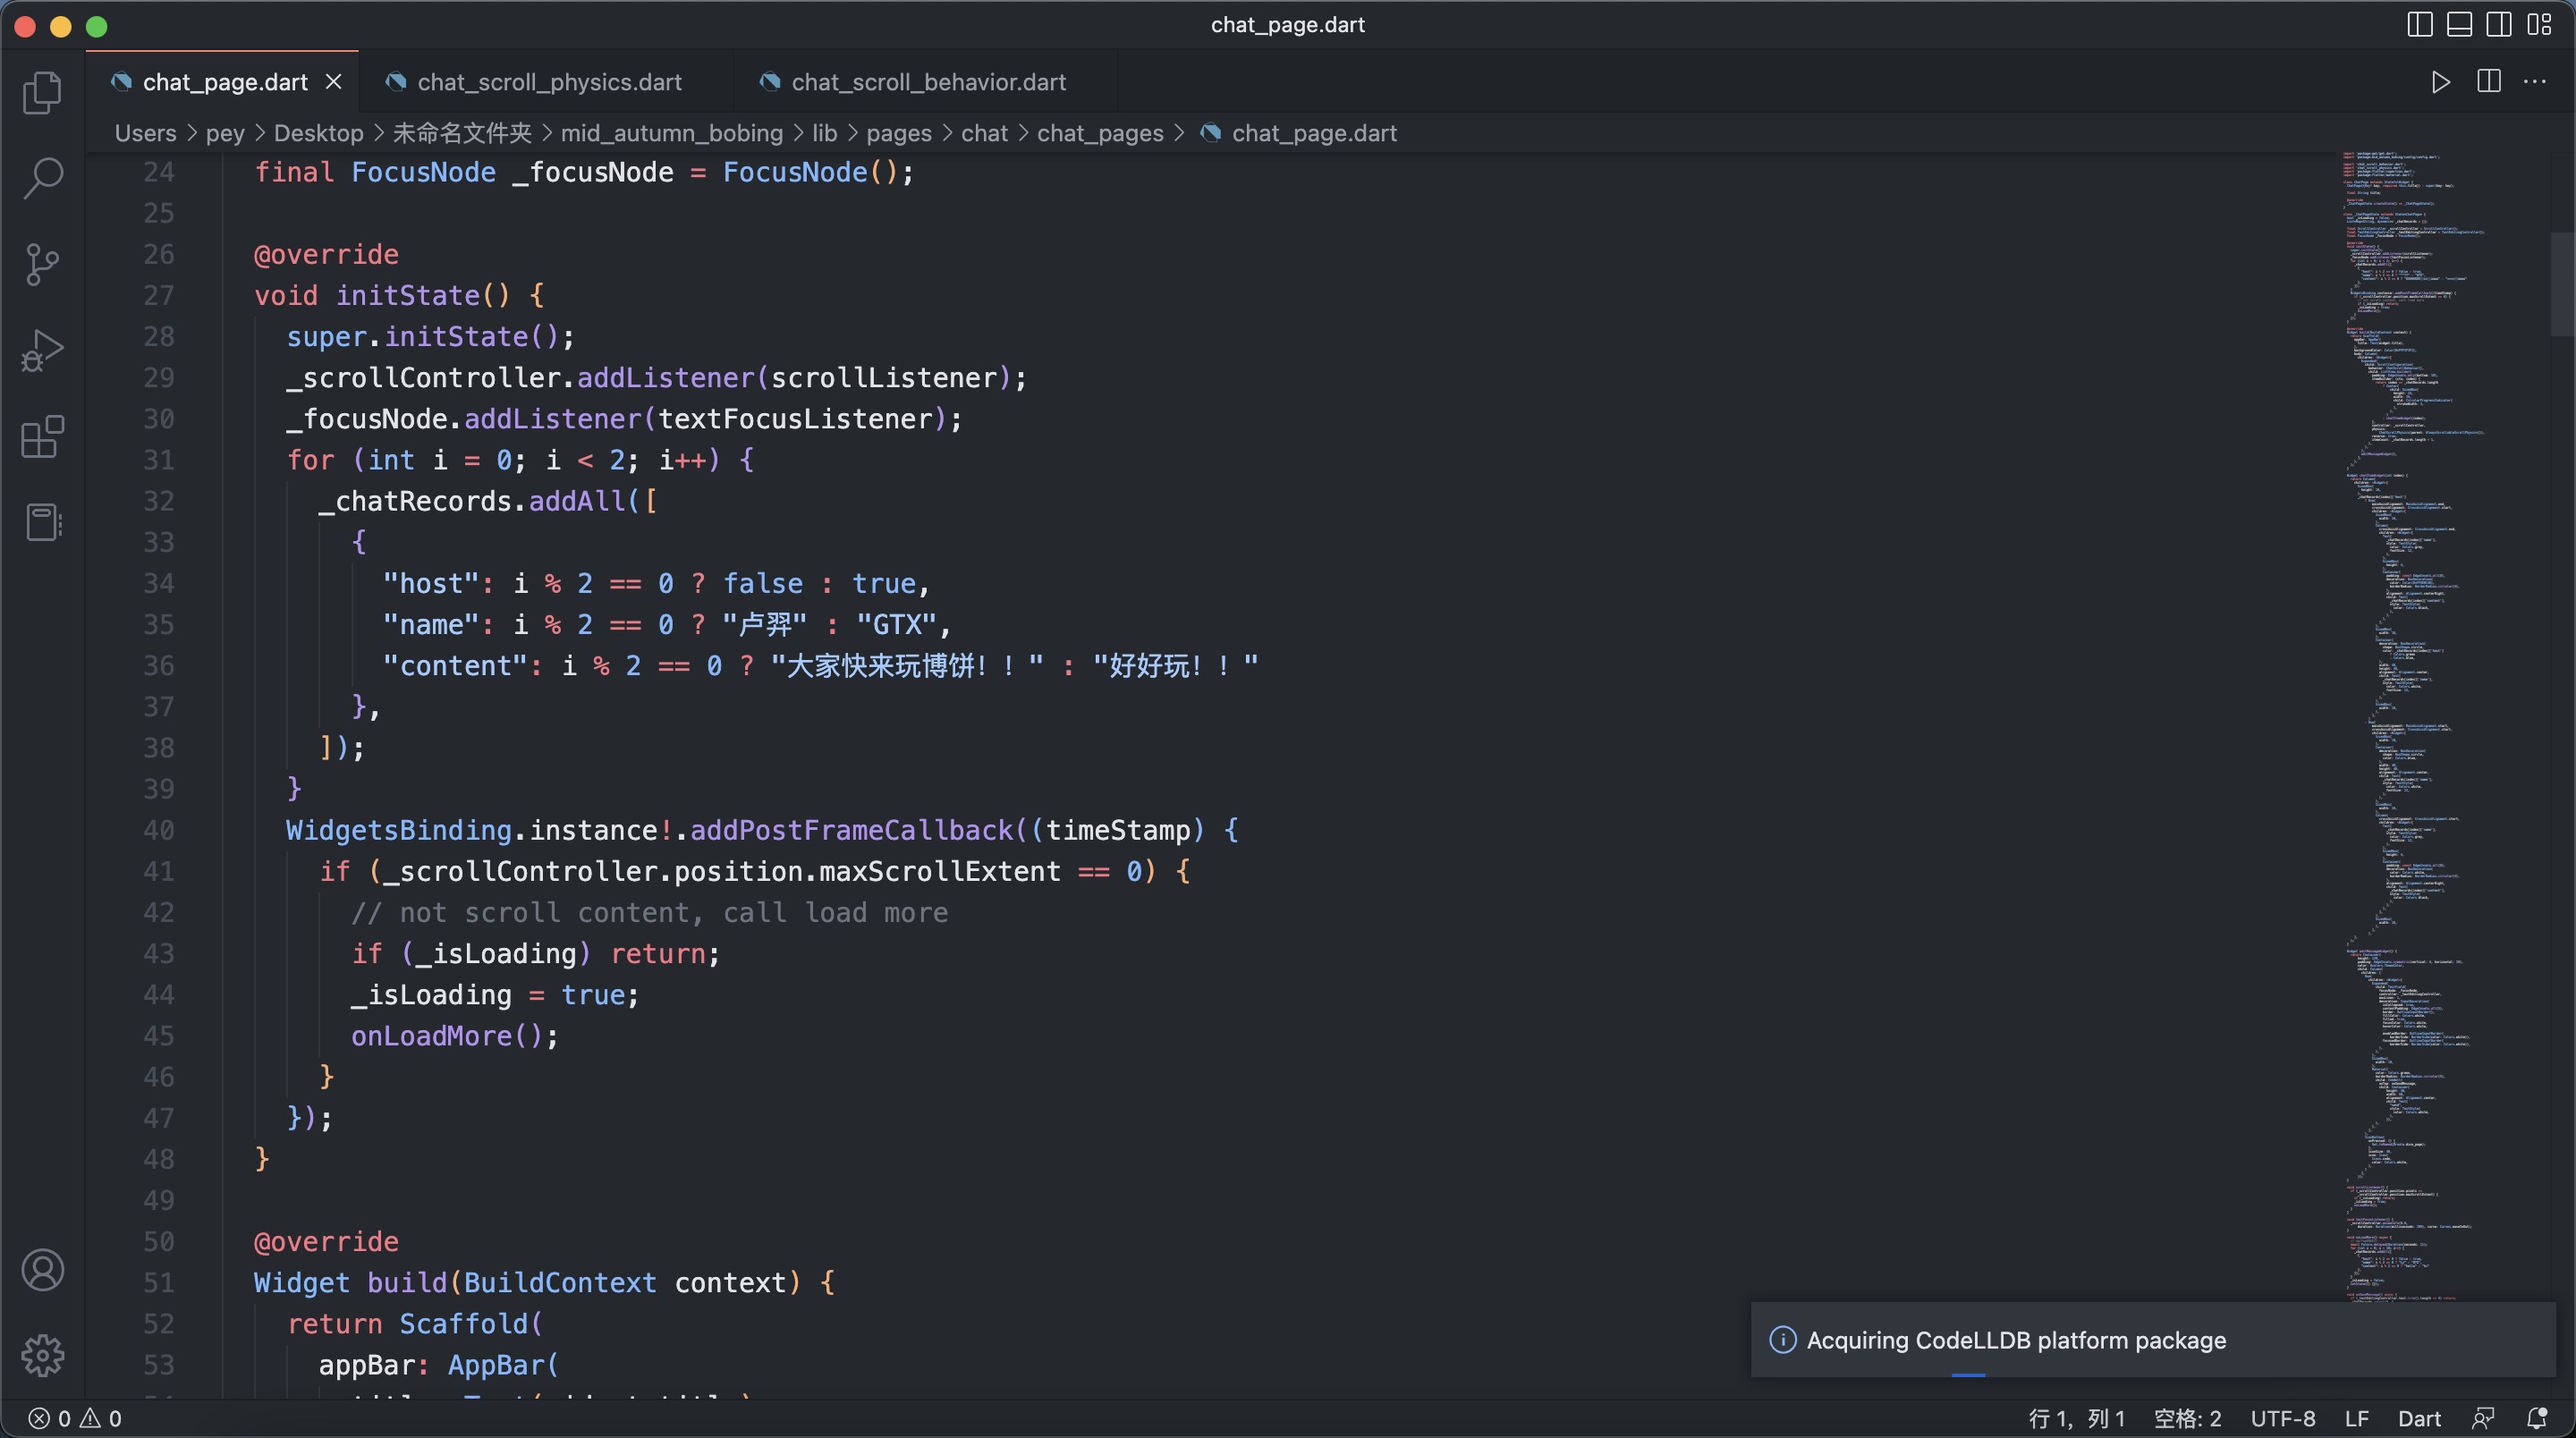Open the Explorer view in activity bar
2576x1438 pixels.
42,92
